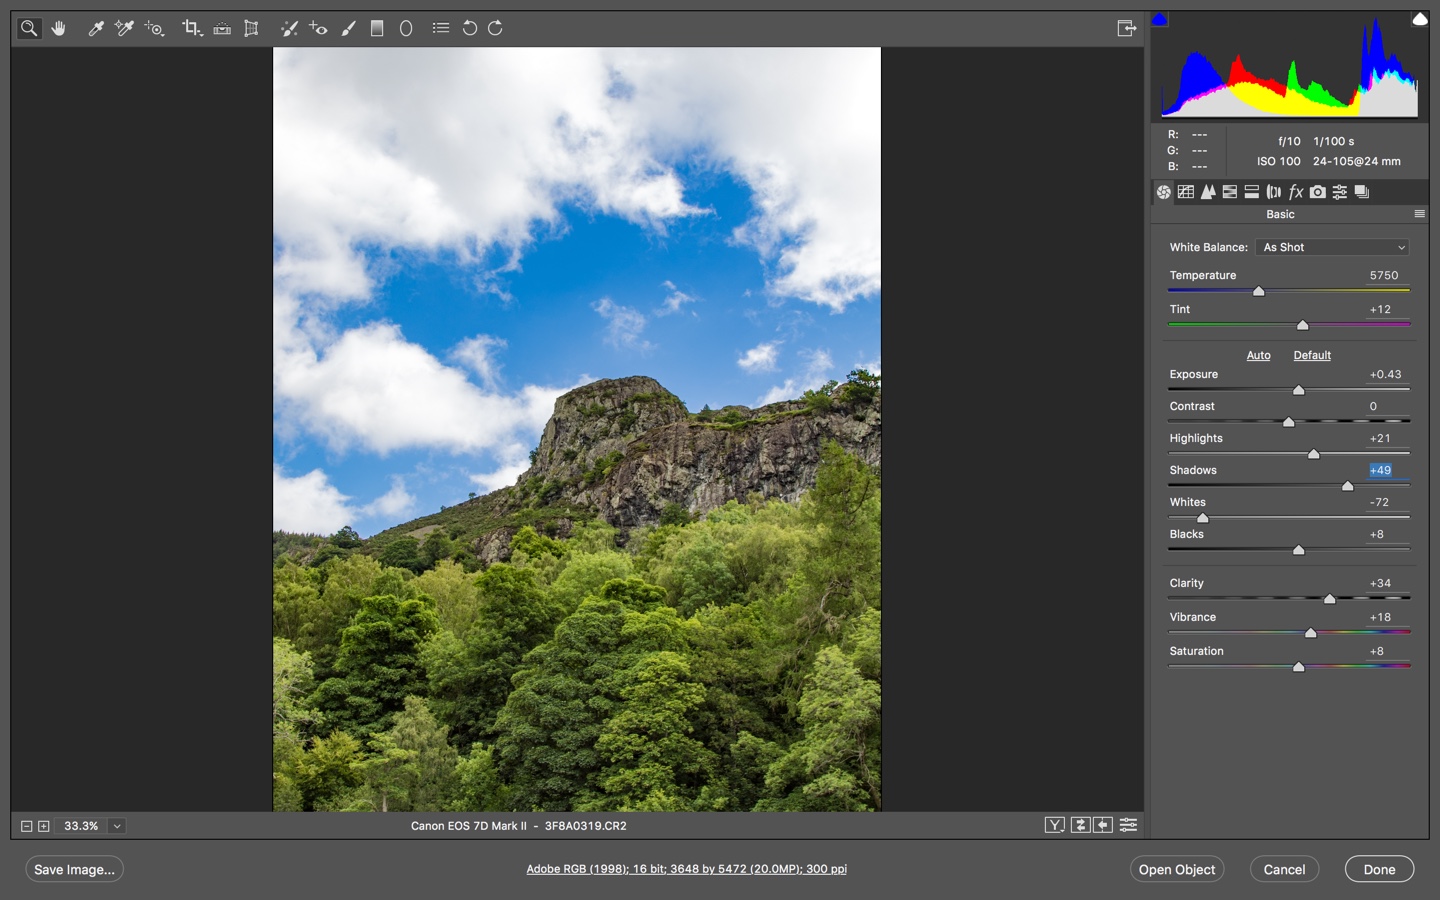
Task: Select the Hand tool
Action: [x=59, y=28]
